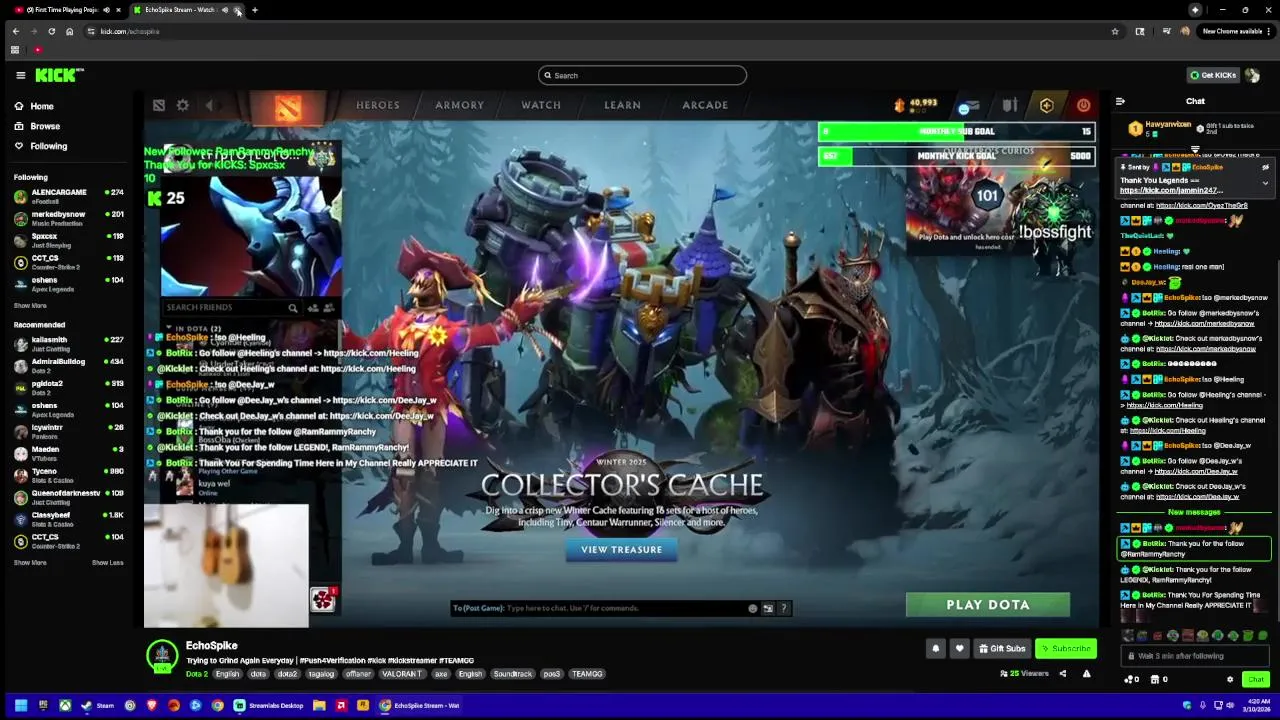Click Dota 2 WATCH tab in stream

tap(541, 105)
